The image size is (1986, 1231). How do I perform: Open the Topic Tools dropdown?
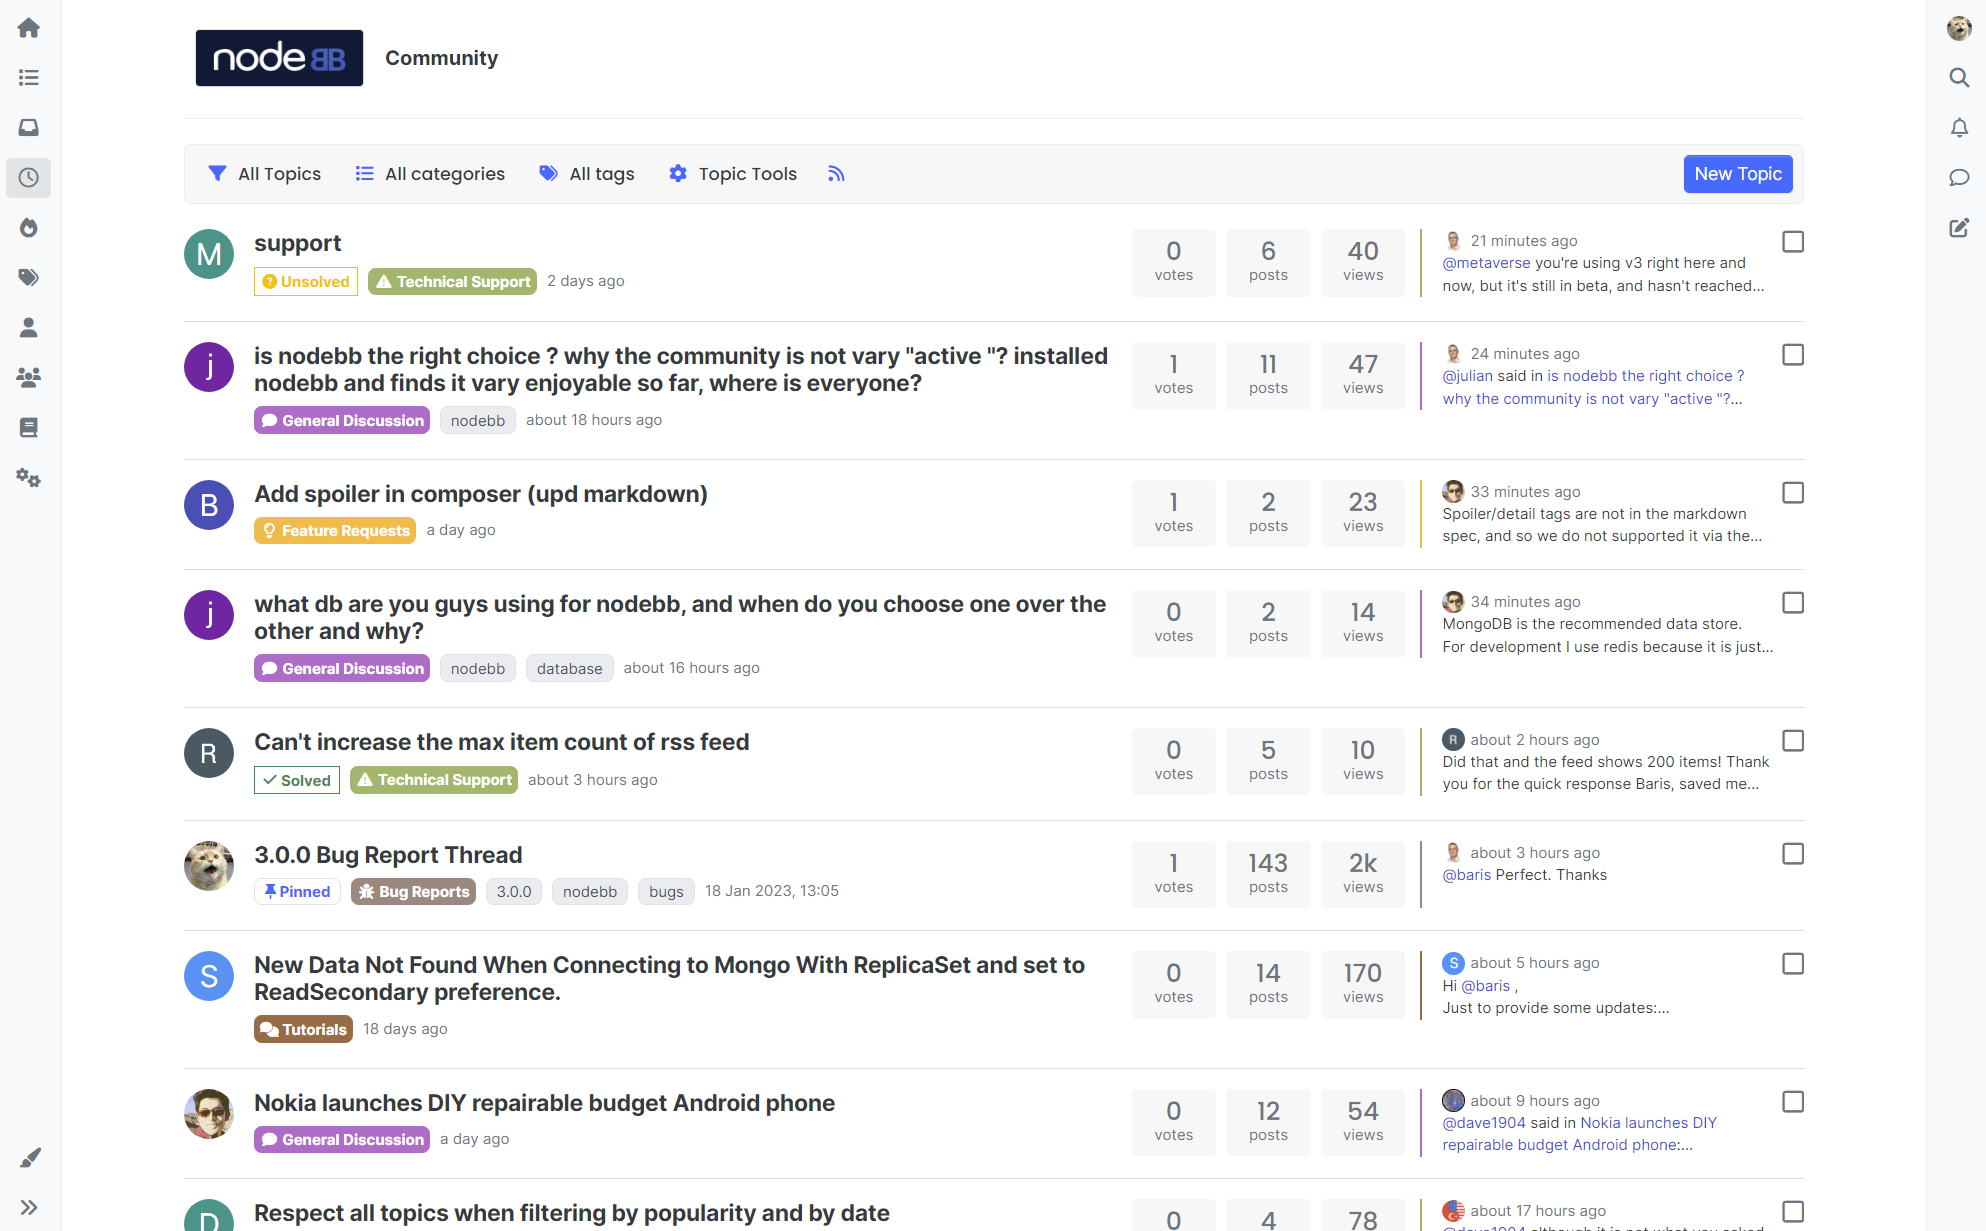[733, 174]
